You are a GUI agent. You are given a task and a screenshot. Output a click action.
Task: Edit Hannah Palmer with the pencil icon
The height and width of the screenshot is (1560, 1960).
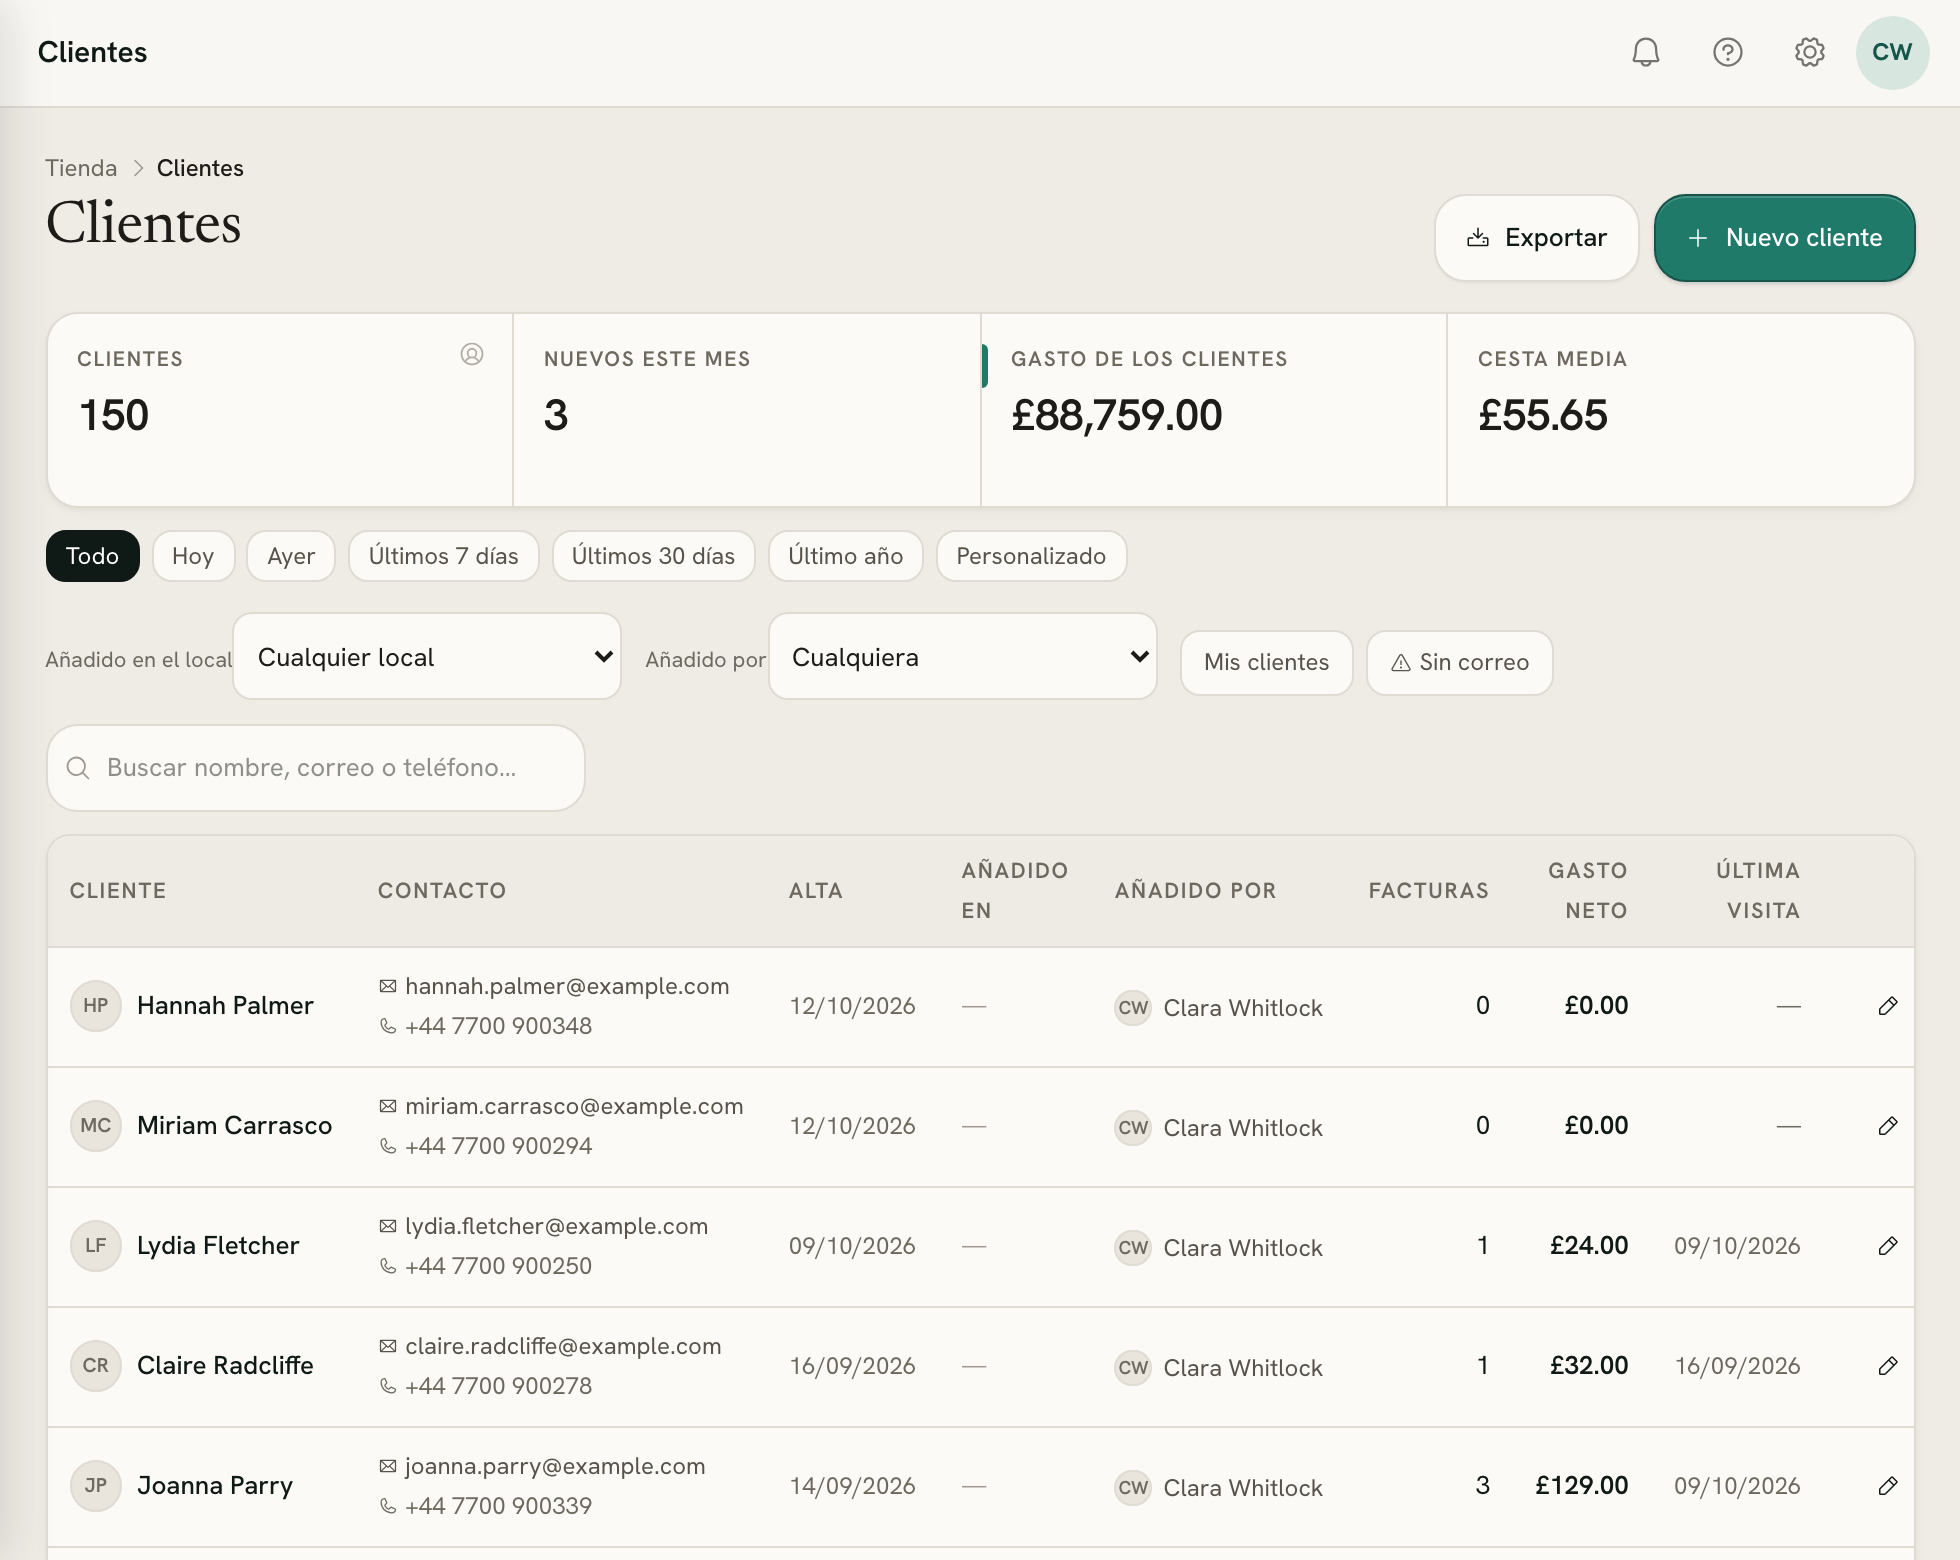click(1887, 1006)
